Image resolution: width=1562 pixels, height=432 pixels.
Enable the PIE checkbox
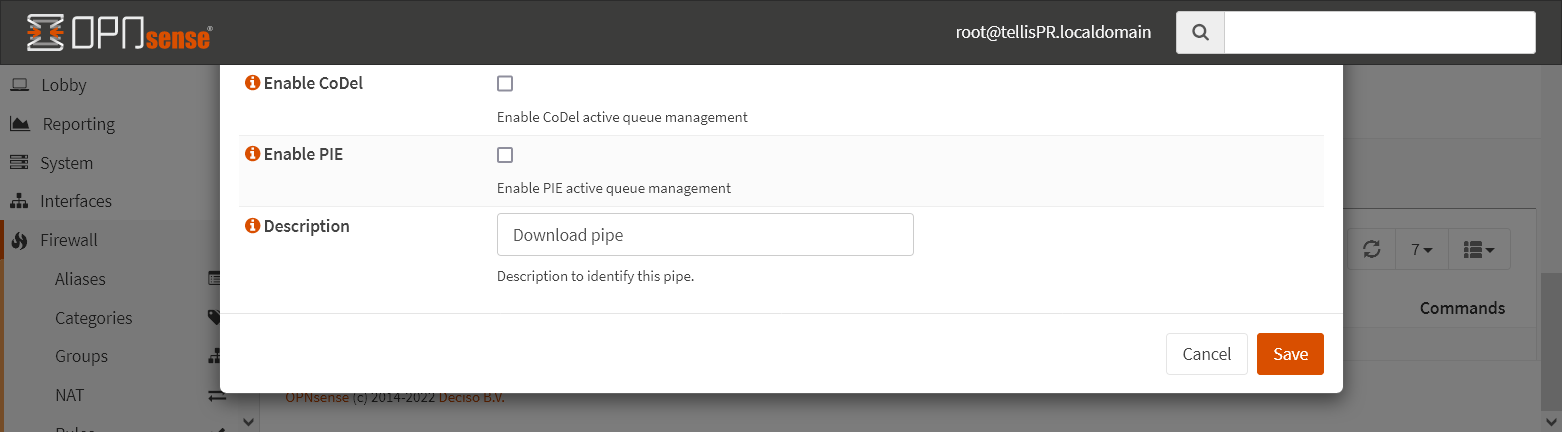pos(505,155)
